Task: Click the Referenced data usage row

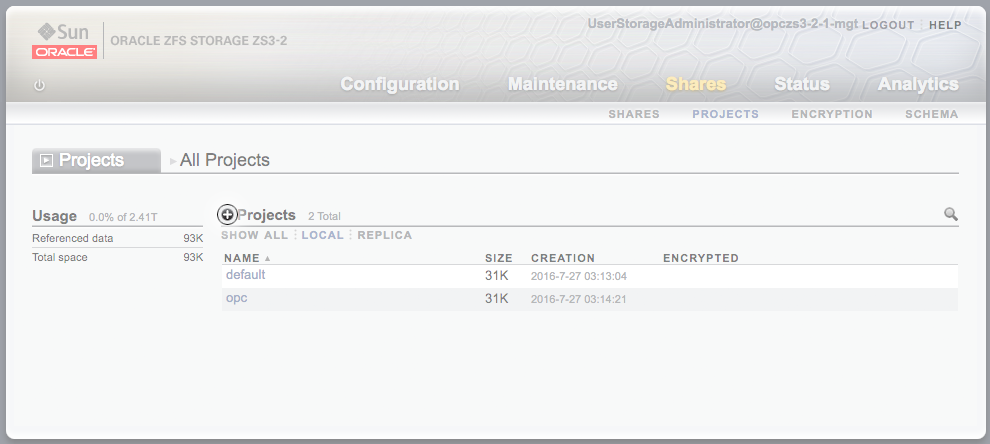Action: click(x=117, y=239)
